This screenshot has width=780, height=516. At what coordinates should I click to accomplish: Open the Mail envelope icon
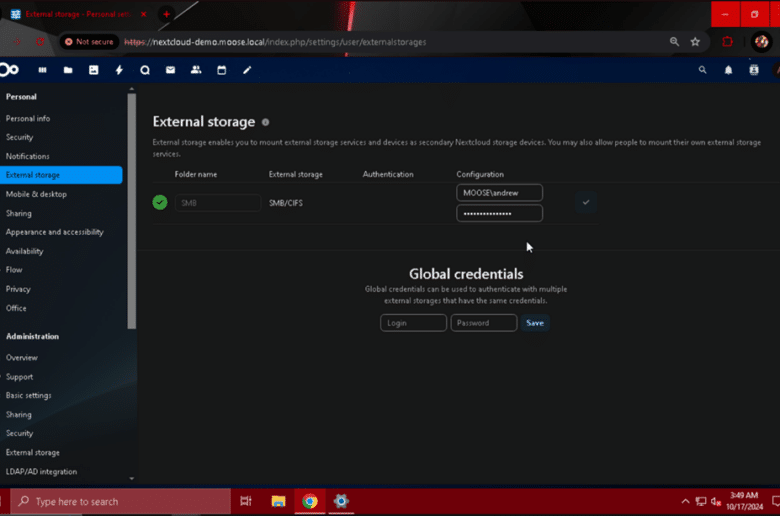pyautogui.click(x=170, y=70)
